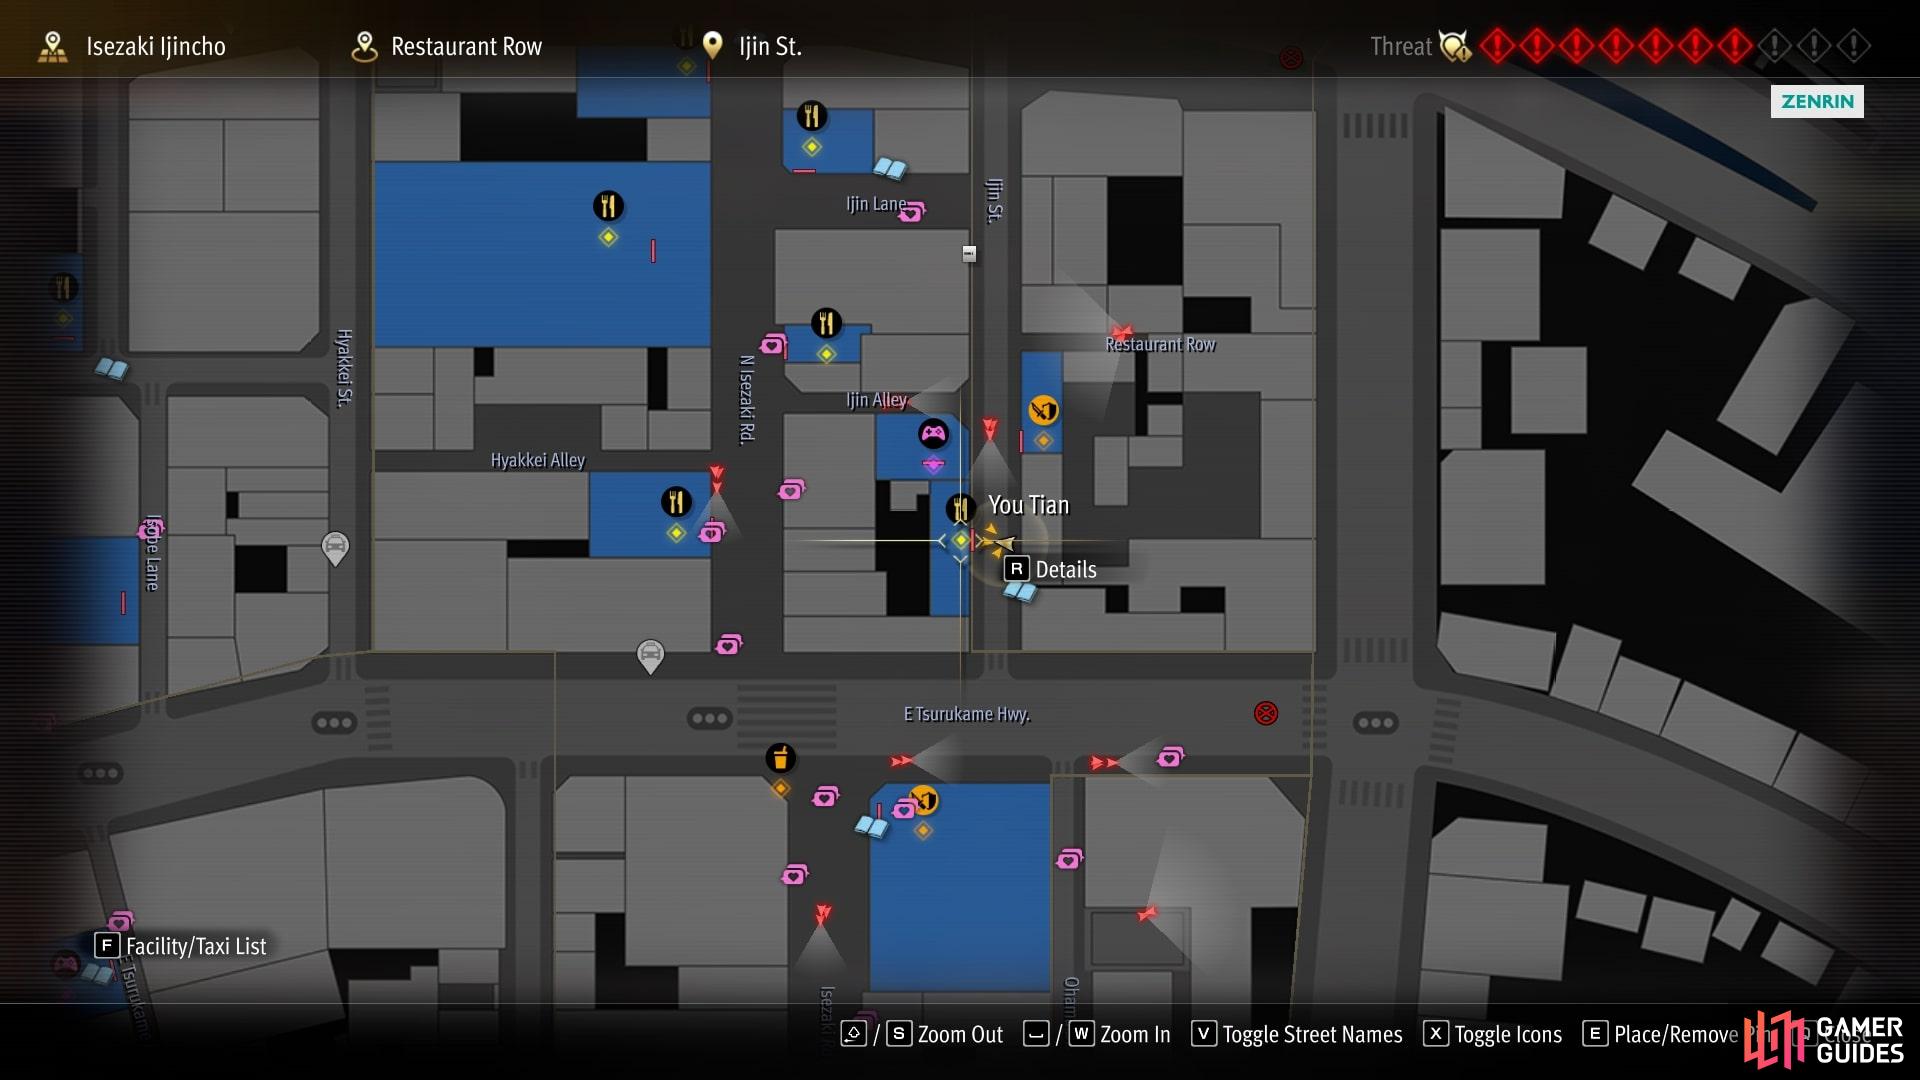Click the Isezaki Ijincho district label
Screen dimensions: 1920x1080
tap(155, 46)
